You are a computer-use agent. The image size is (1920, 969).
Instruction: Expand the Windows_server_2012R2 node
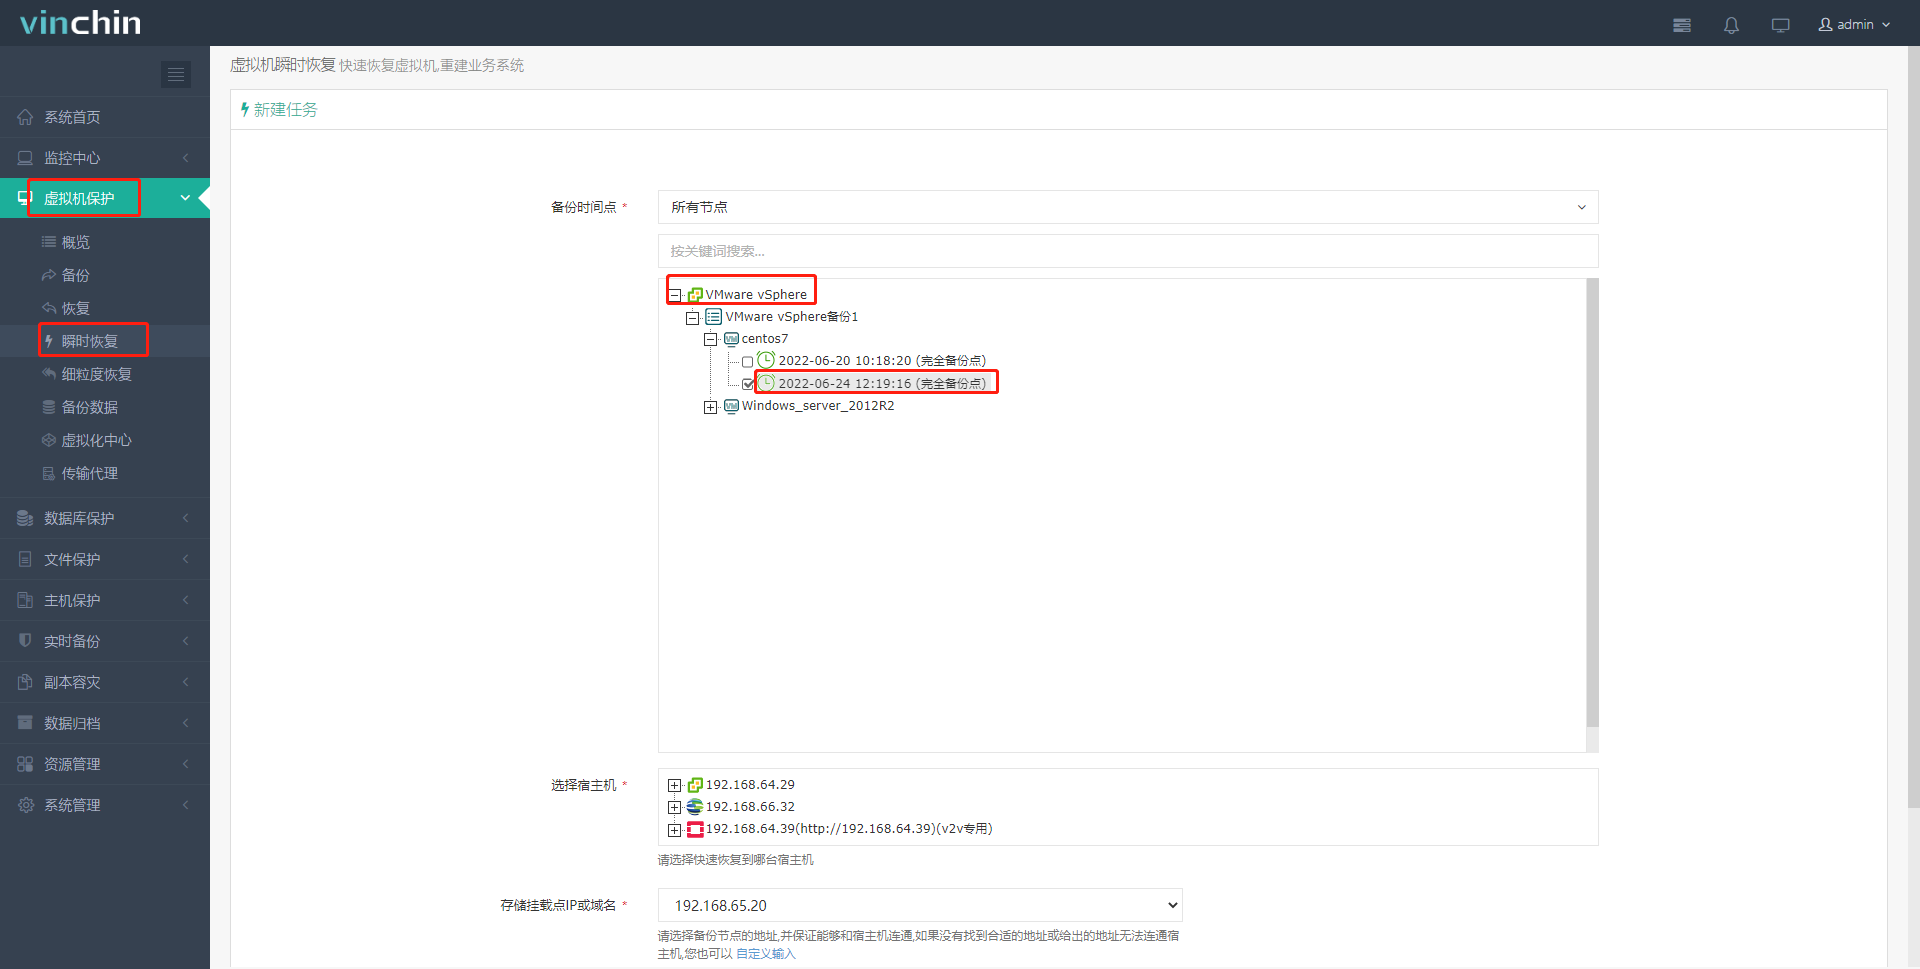(x=710, y=407)
